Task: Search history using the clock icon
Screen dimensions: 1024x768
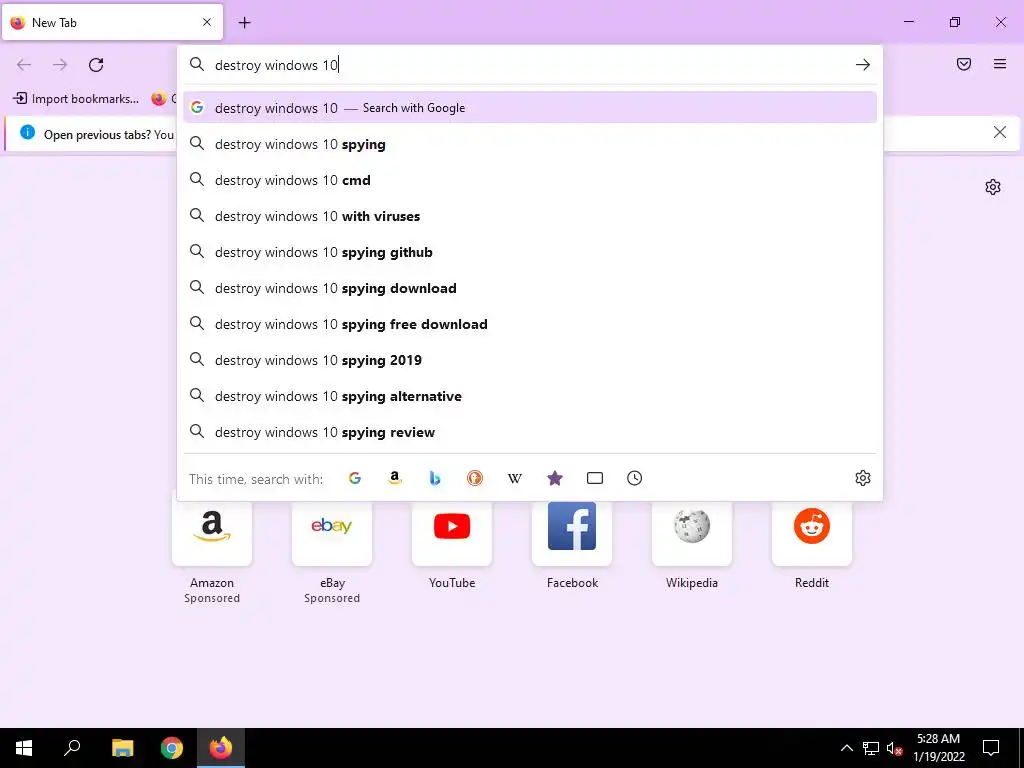Action: click(x=635, y=478)
